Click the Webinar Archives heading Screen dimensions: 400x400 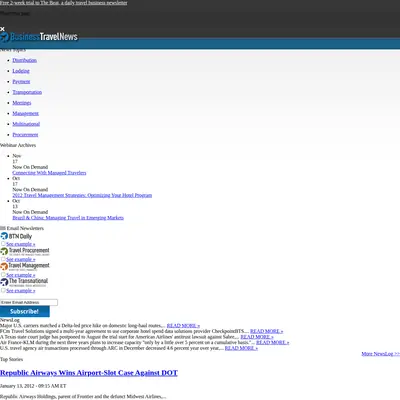18,145
